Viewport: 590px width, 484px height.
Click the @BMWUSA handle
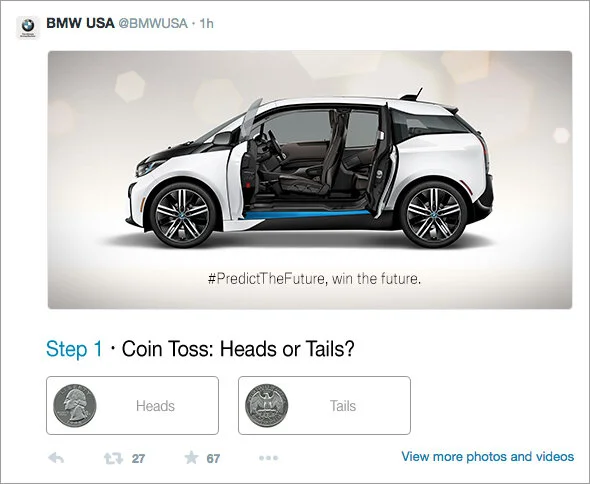(x=153, y=24)
